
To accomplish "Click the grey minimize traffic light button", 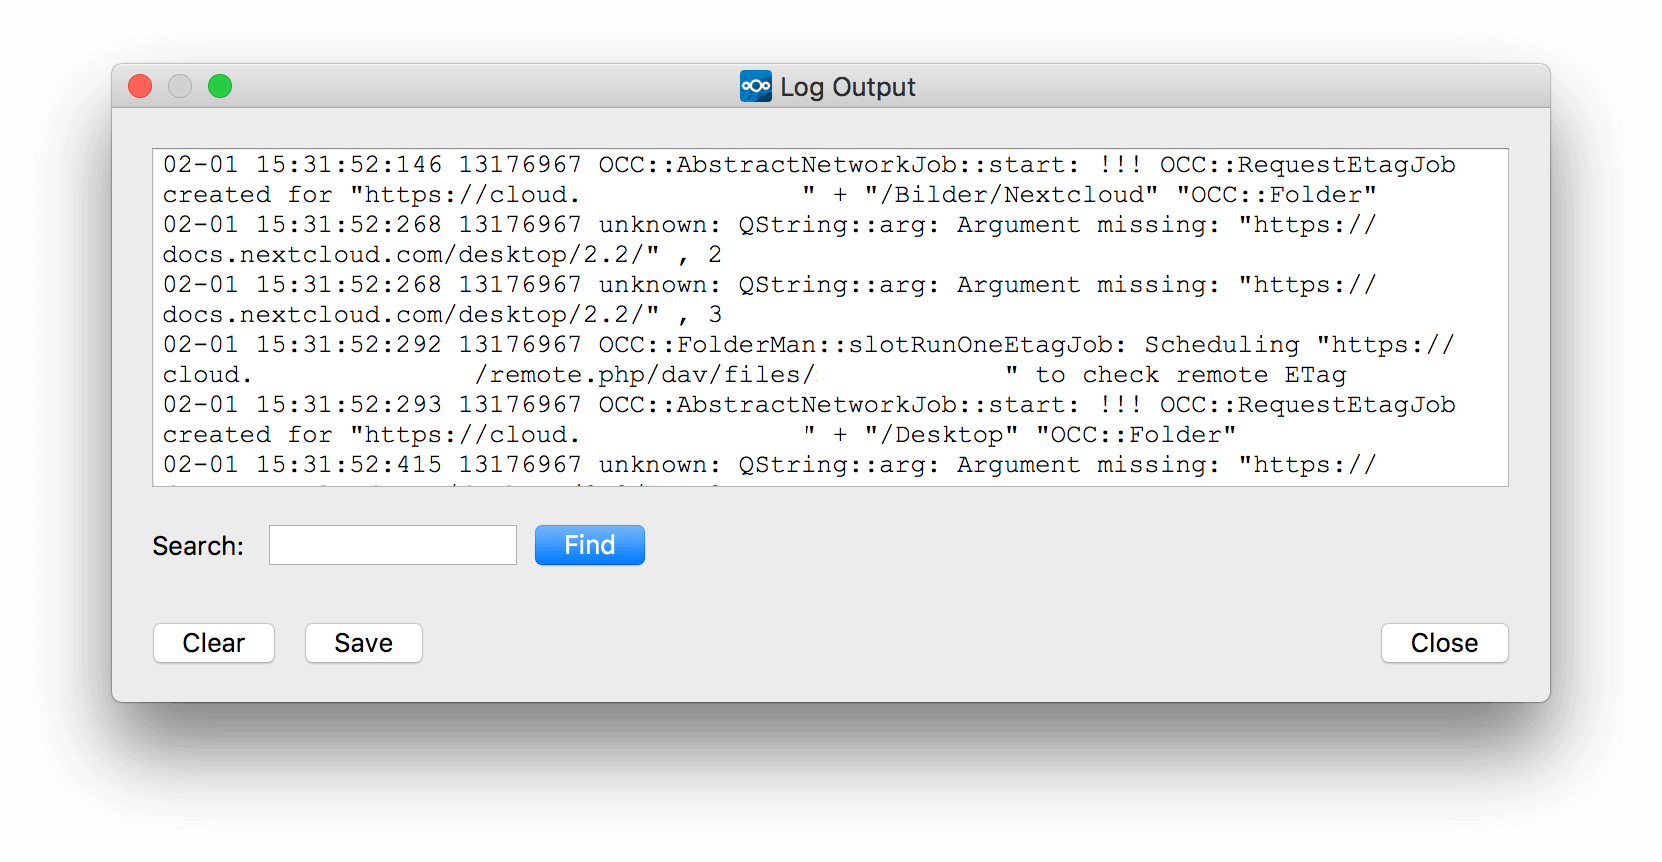I will [180, 86].
